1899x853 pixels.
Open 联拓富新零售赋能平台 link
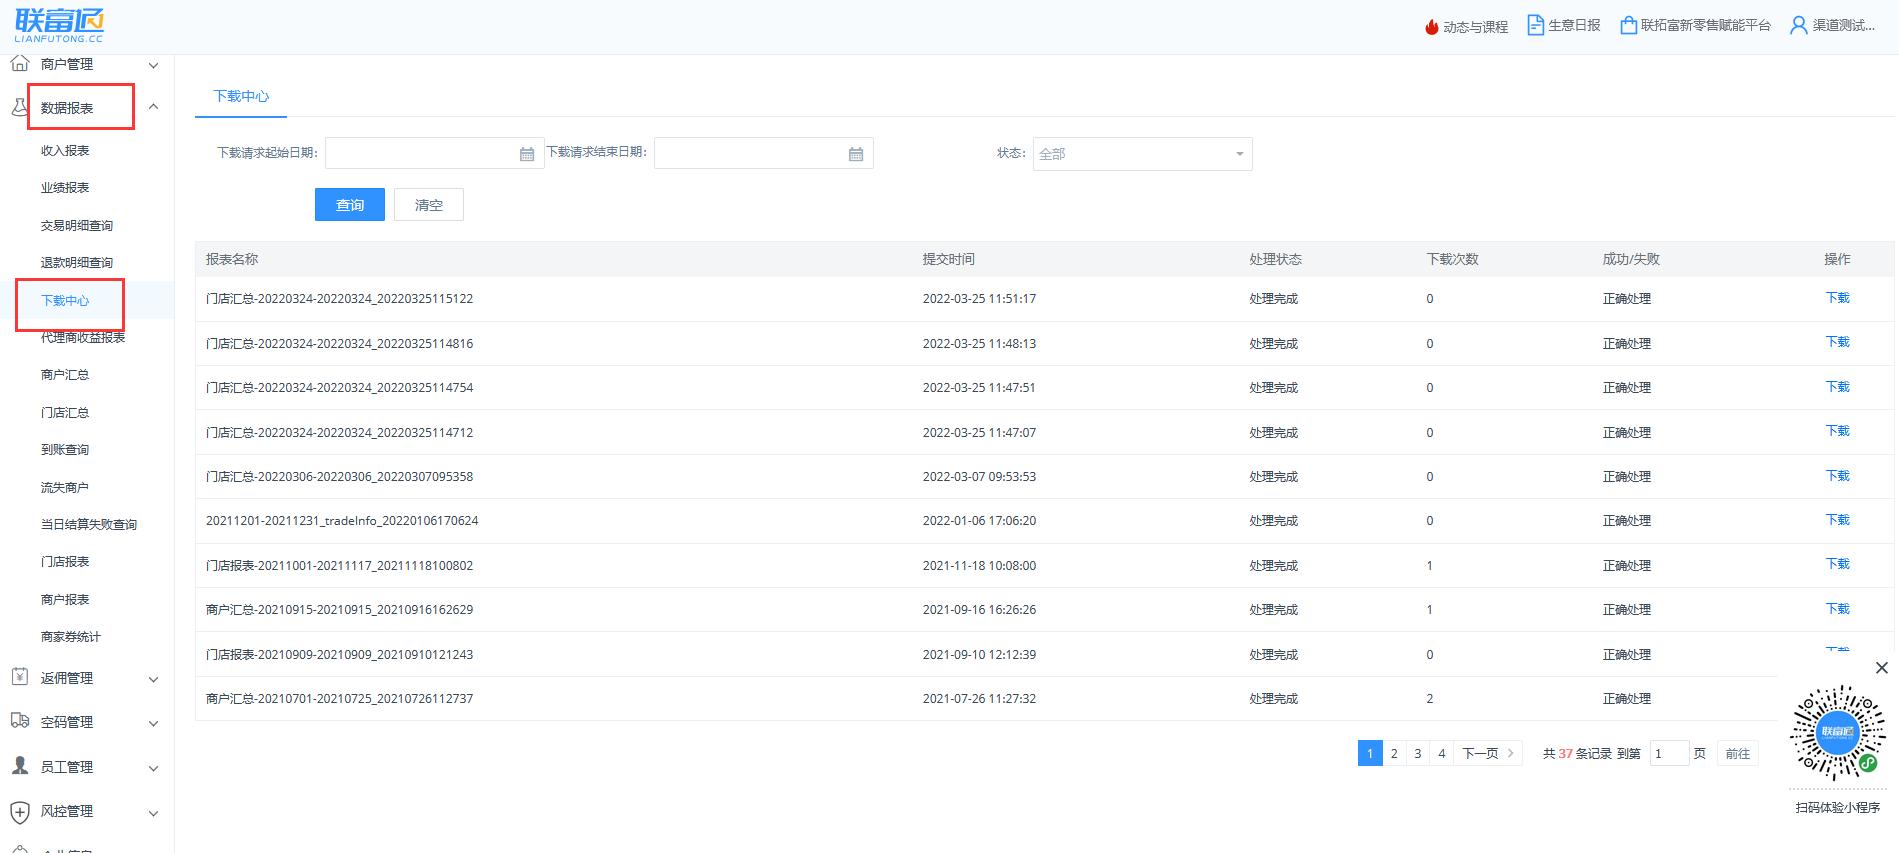[1705, 25]
